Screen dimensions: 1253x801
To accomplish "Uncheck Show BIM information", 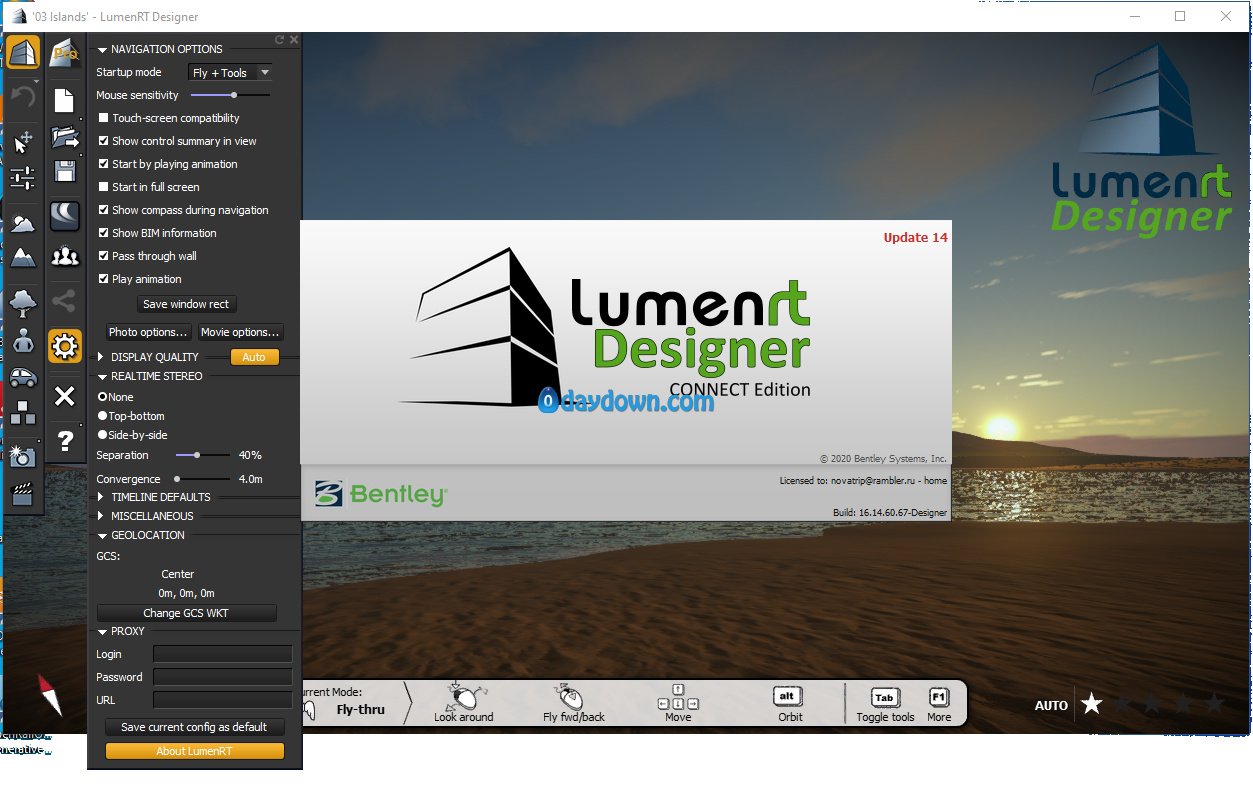I will pos(103,233).
